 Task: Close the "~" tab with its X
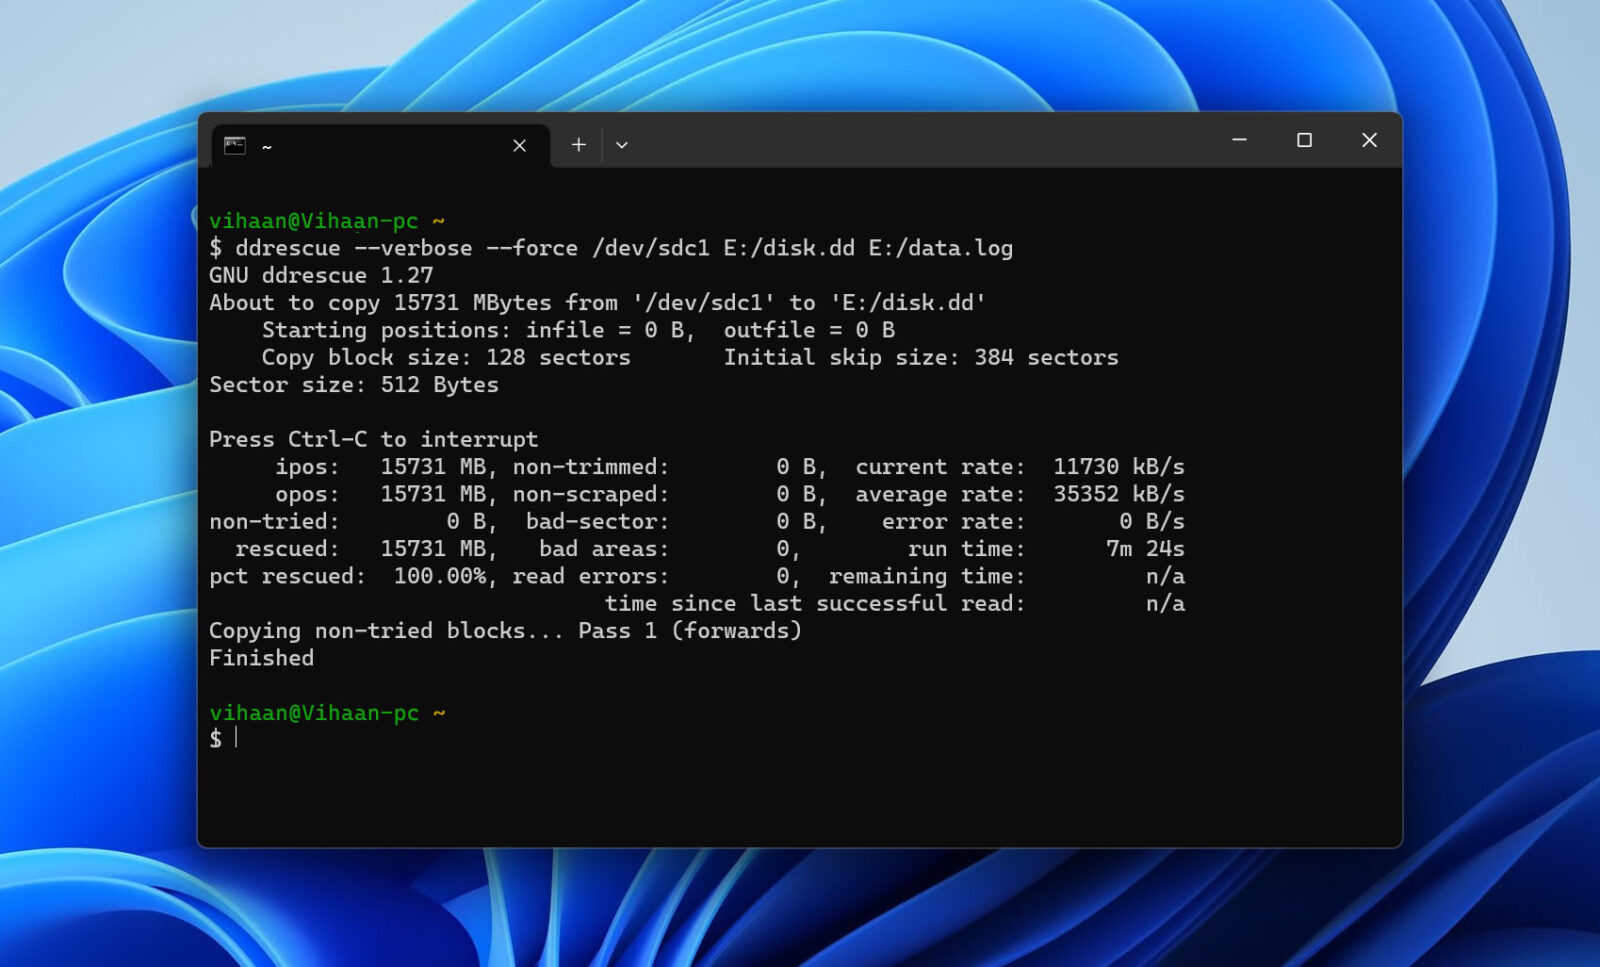pos(519,145)
